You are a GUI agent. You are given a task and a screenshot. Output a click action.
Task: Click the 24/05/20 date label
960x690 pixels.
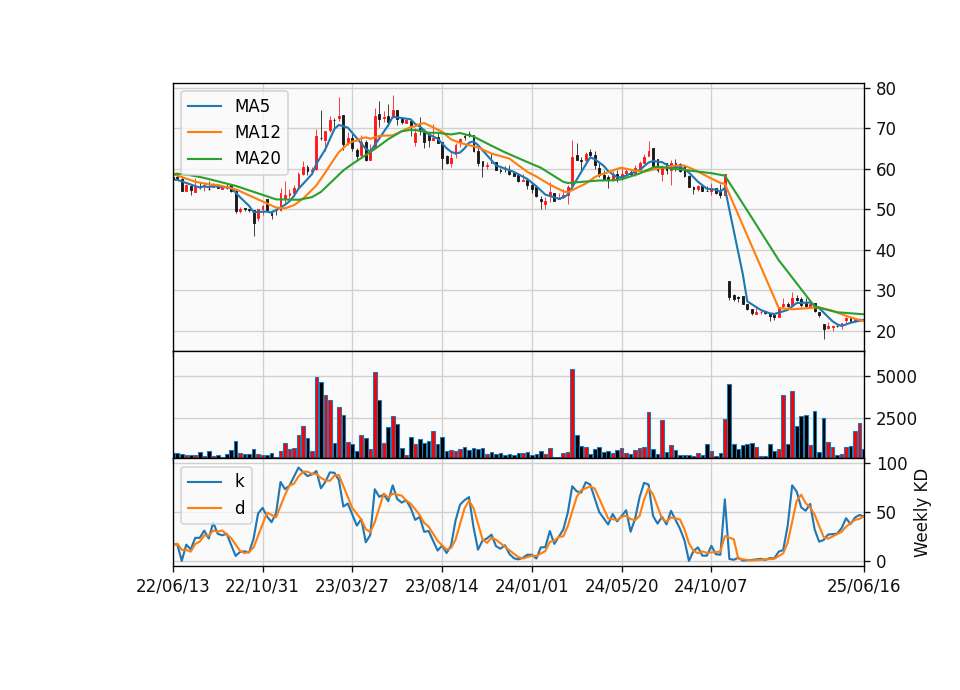(x=621, y=586)
